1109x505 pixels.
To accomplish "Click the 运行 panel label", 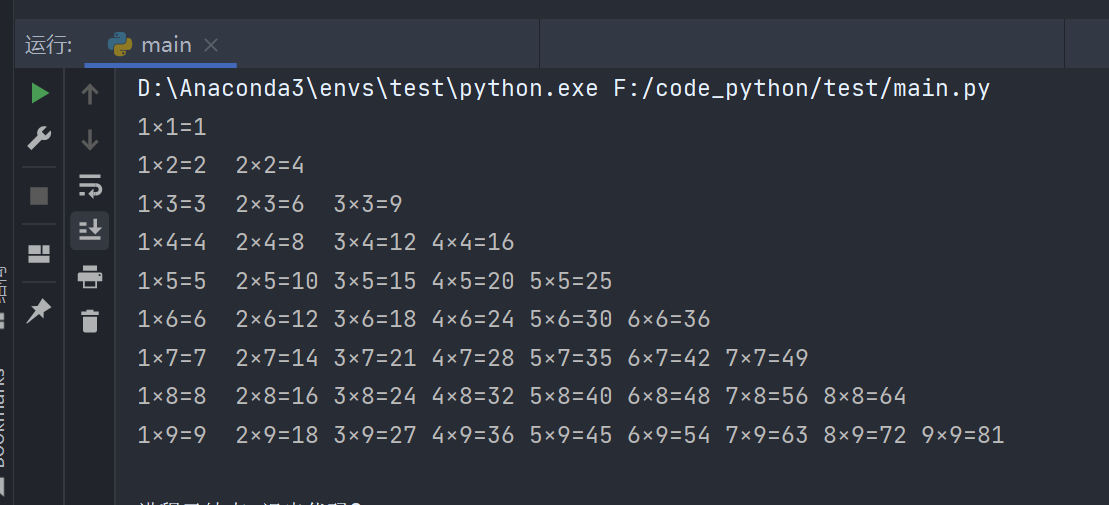I will click(49, 45).
